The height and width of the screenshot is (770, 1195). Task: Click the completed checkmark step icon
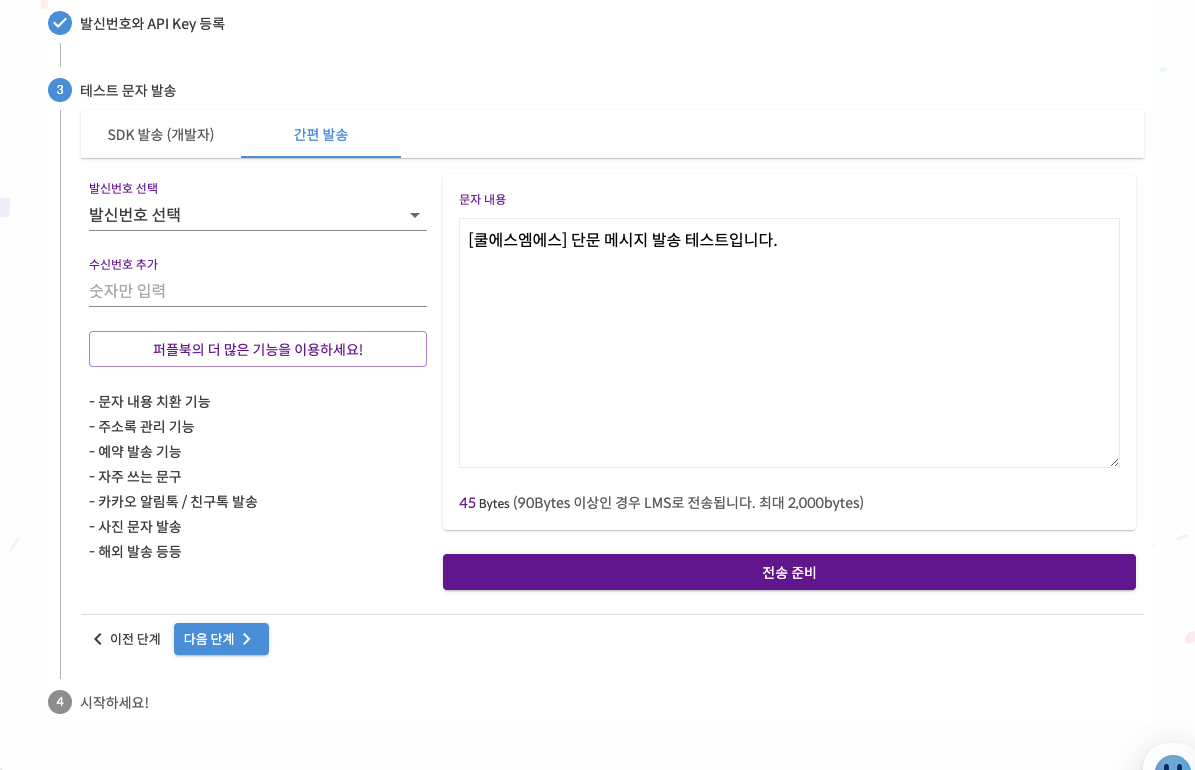click(x=59, y=24)
